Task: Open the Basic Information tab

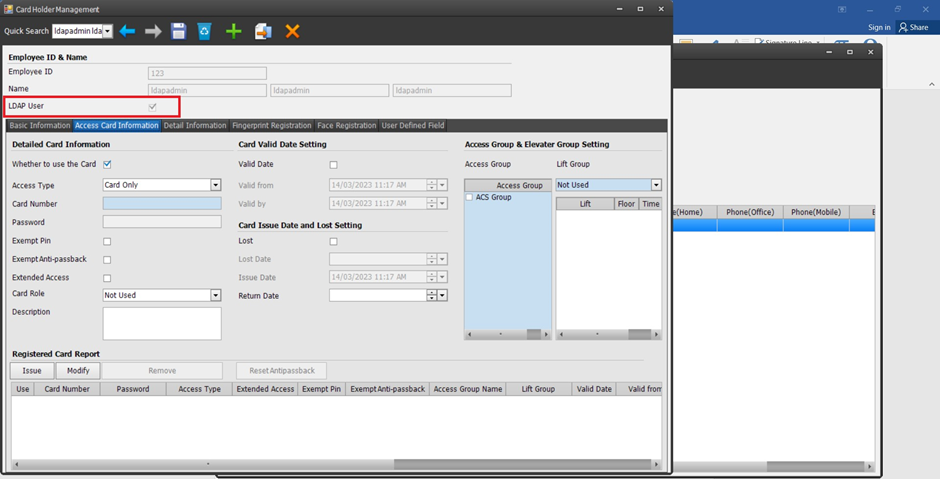Action: point(39,126)
